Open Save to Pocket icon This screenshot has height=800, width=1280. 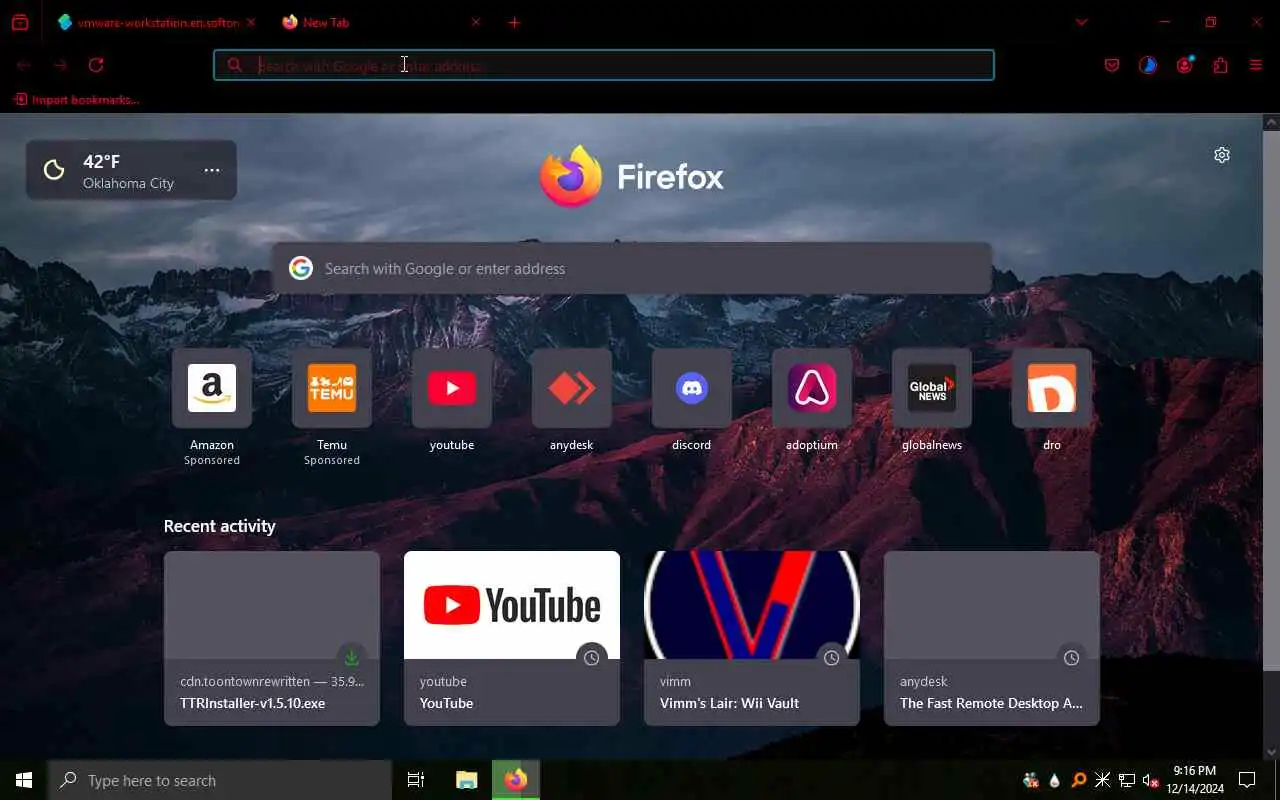(x=1112, y=65)
